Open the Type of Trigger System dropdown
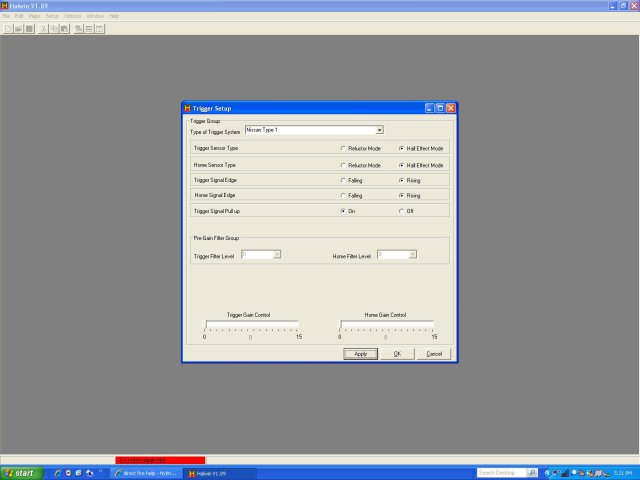 pyautogui.click(x=380, y=130)
